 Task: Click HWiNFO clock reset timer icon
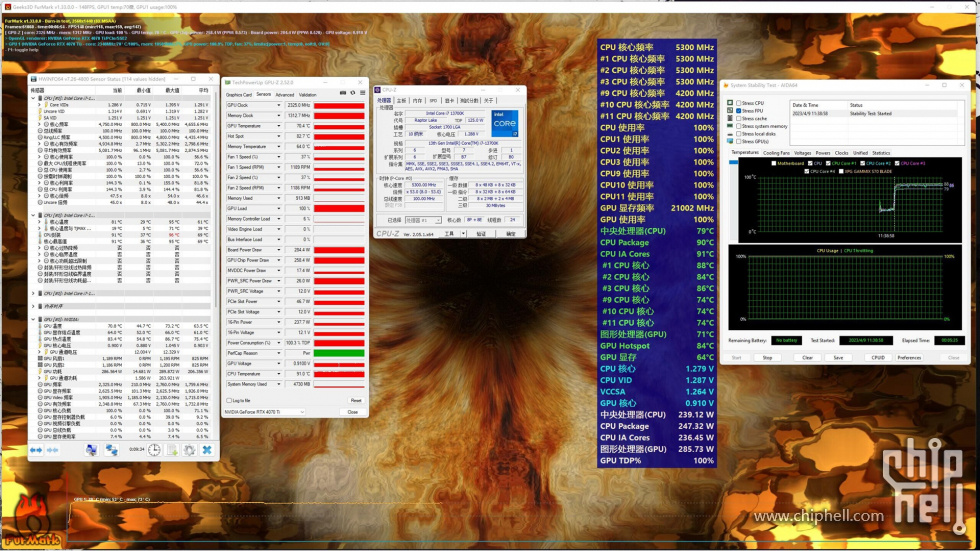click(154, 450)
